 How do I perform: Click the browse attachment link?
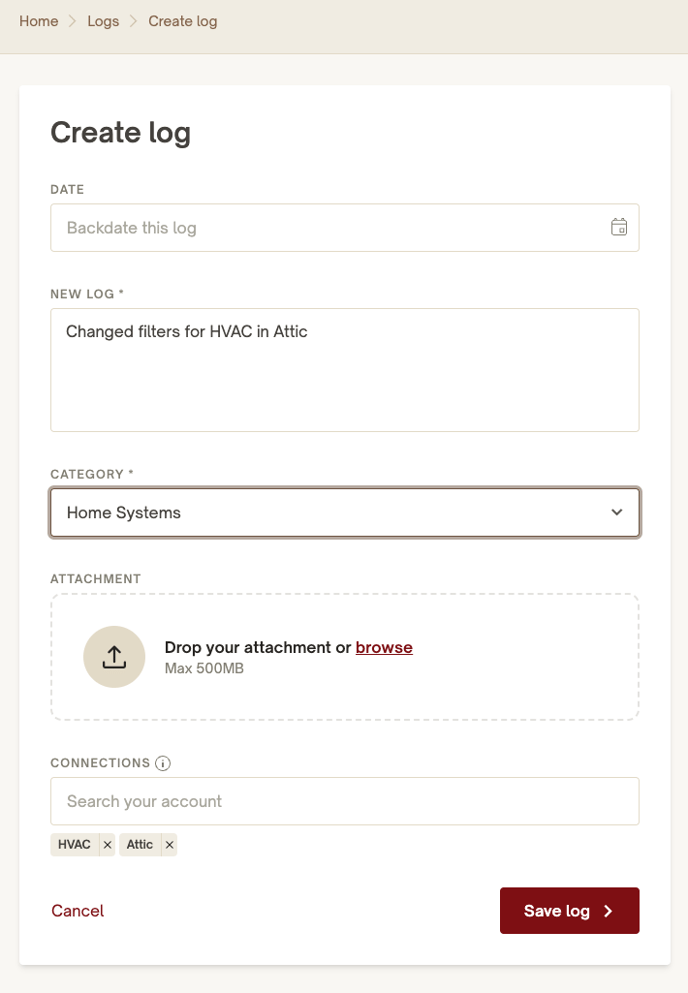coord(384,647)
